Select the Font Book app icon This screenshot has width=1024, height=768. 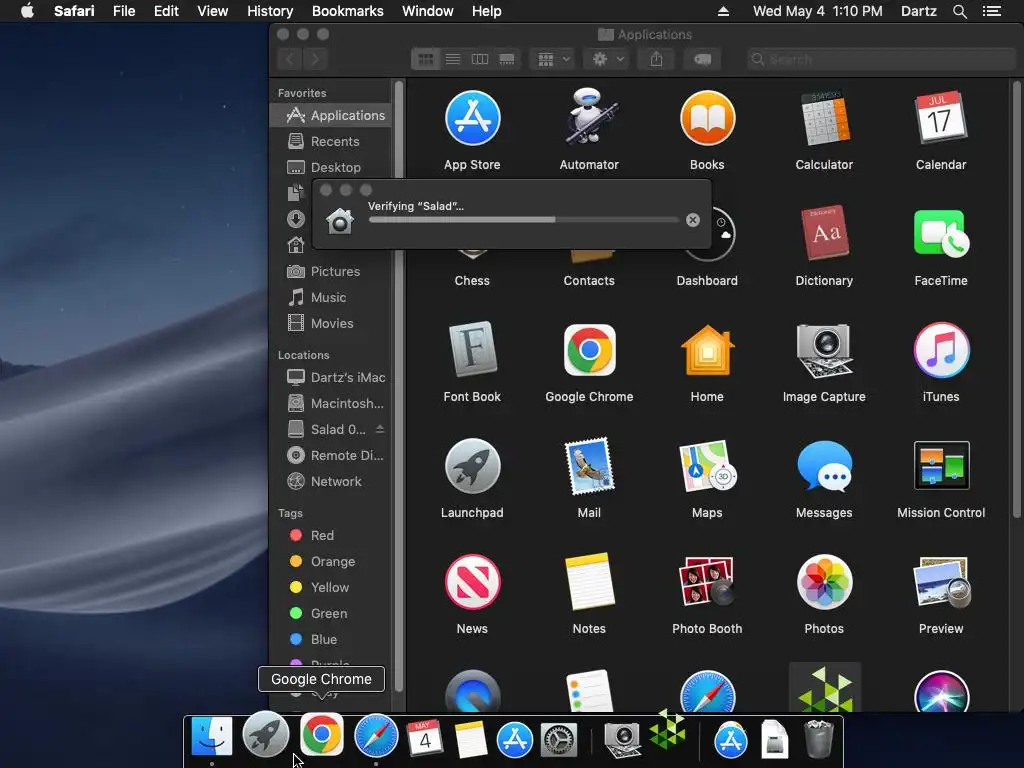pyautogui.click(x=472, y=349)
